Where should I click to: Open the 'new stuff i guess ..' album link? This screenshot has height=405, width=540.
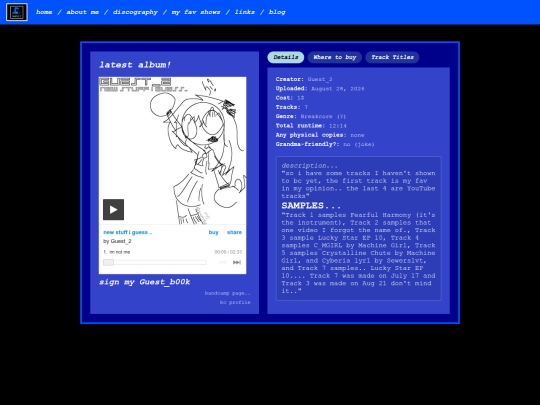click(128, 232)
